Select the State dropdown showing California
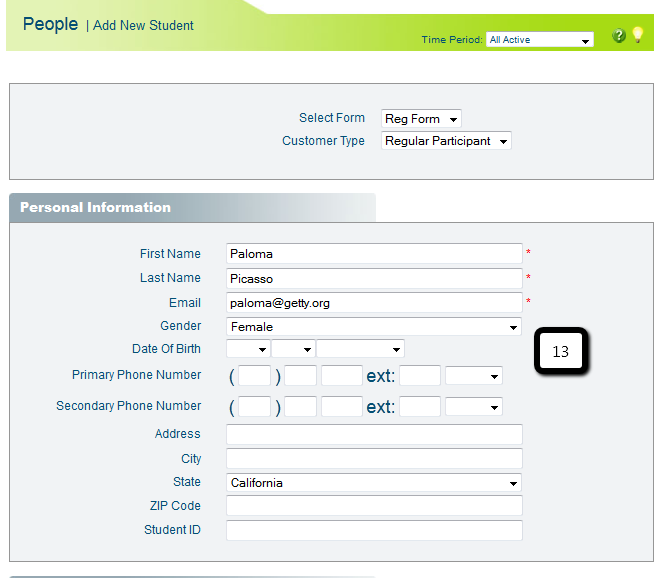The height and width of the screenshot is (578, 665). point(374,483)
